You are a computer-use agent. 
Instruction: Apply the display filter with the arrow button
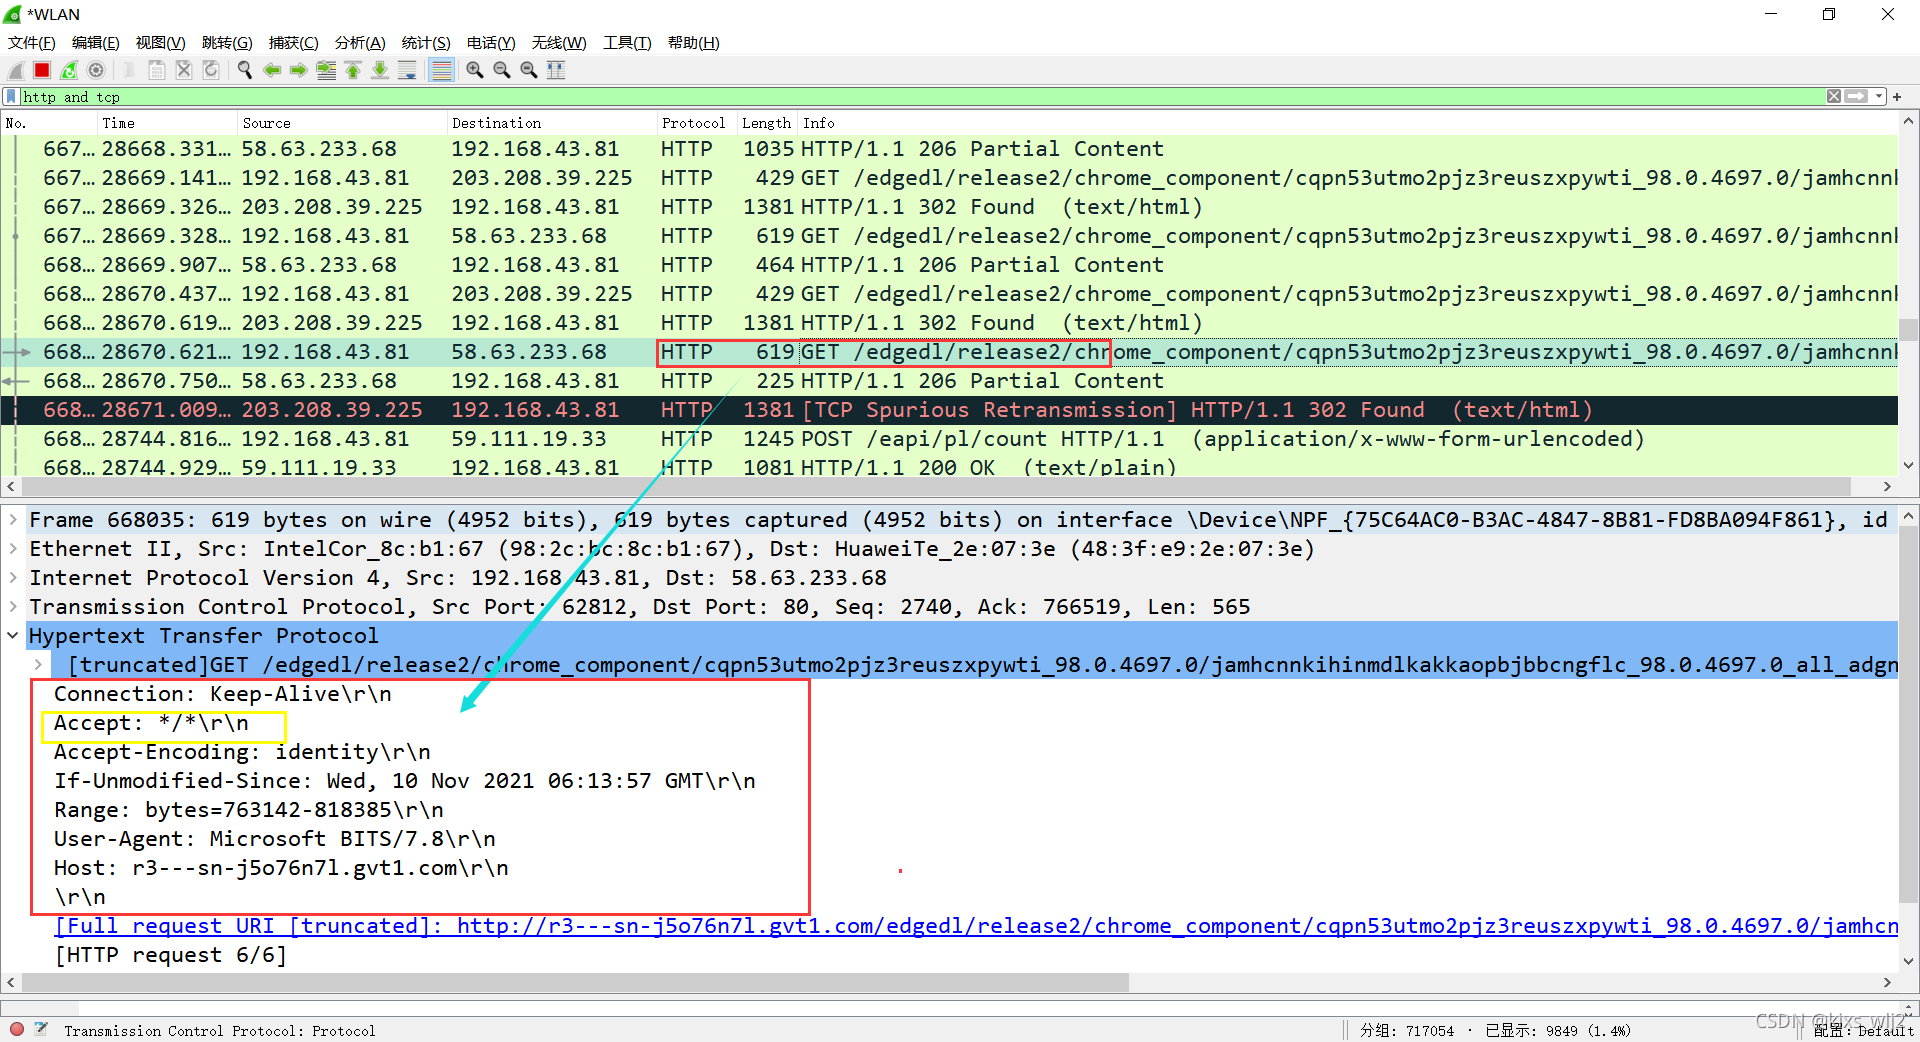point(1857,97)
